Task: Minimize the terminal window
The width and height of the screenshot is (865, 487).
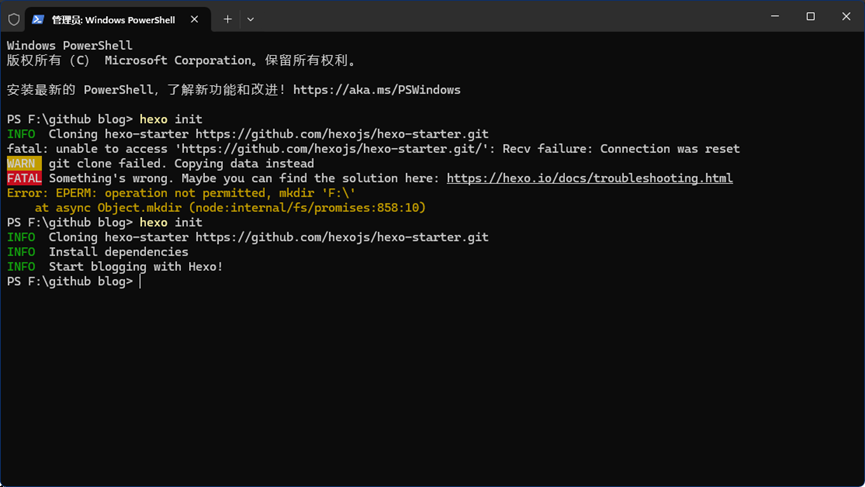Action: (775, 17)
